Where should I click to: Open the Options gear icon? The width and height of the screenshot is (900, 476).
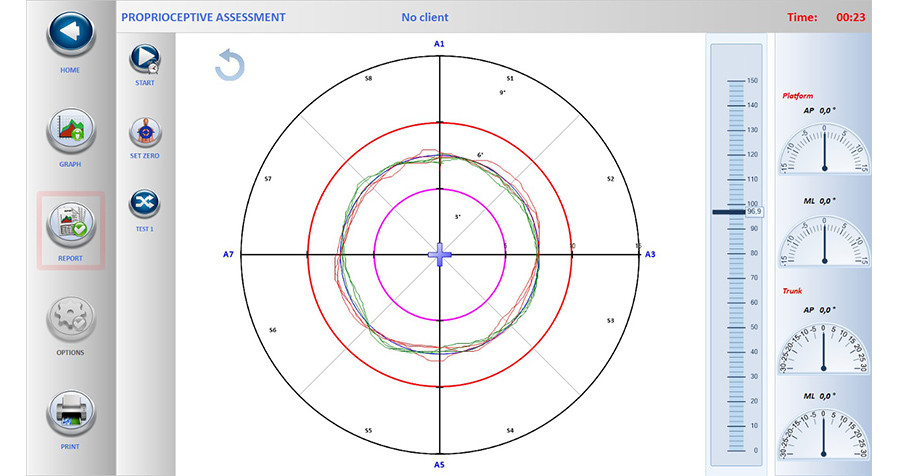(70, 318)
